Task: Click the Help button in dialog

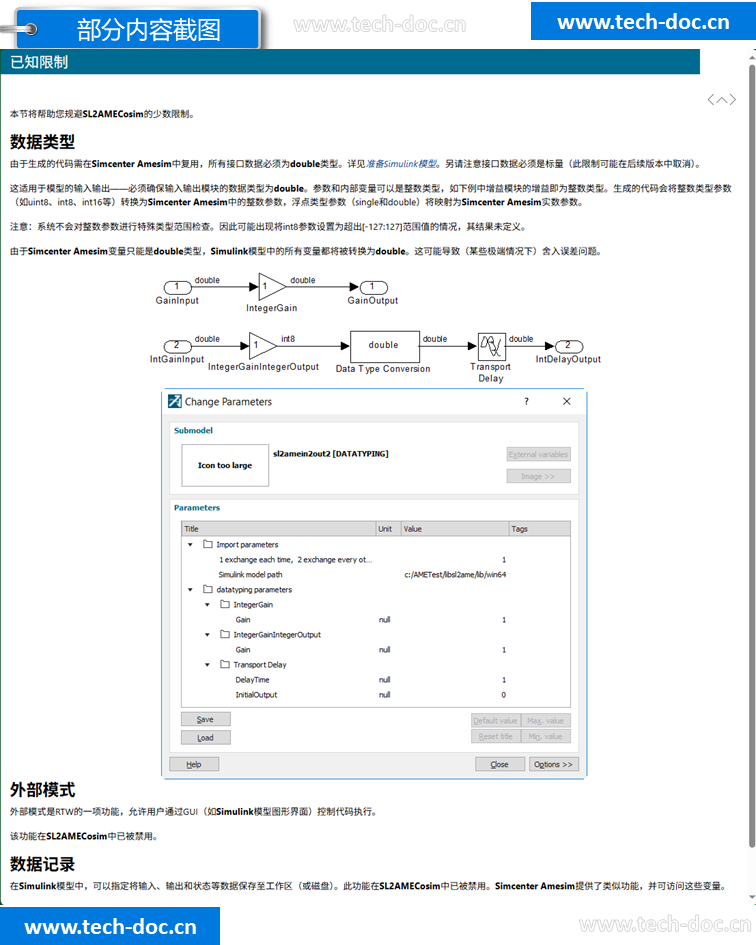Action: coord(194,764)
